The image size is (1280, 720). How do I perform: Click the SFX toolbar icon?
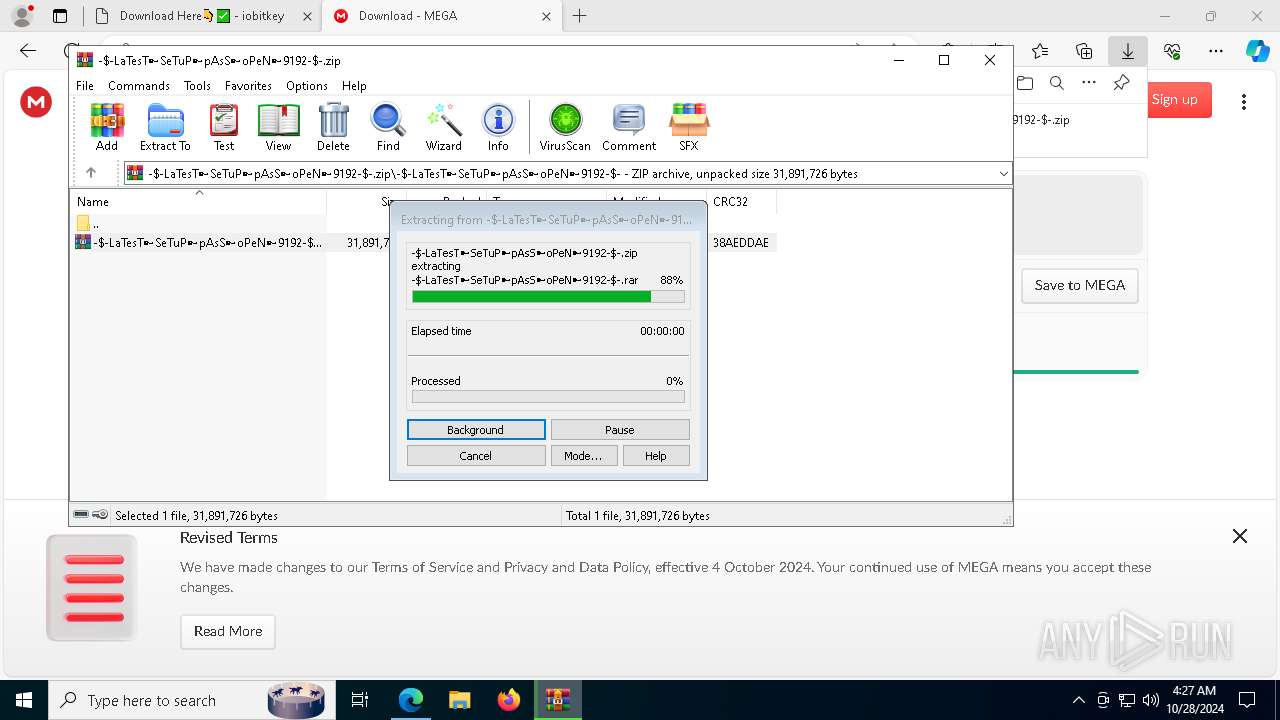[689, 127]
